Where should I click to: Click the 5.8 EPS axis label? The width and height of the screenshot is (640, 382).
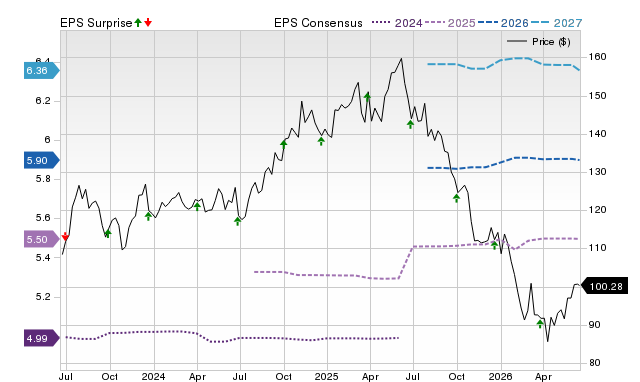click(x=43, y=179)
